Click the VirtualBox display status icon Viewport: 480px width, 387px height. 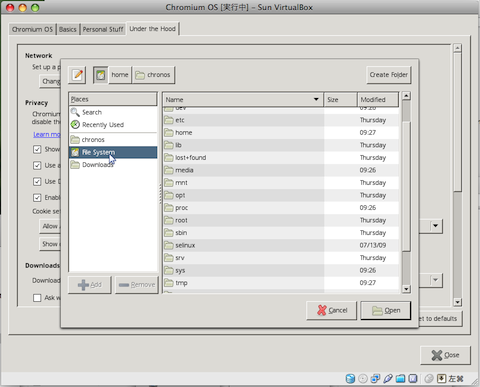pos(413,379)
